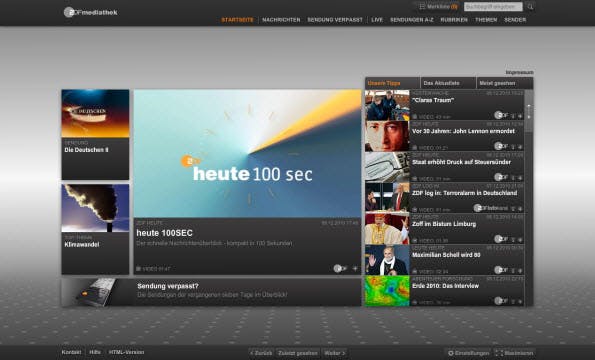The height and width of the screenshot is (360, 595).
Task: Open "Erde 2010: Das Interview" title
Action: click(445, 286)
